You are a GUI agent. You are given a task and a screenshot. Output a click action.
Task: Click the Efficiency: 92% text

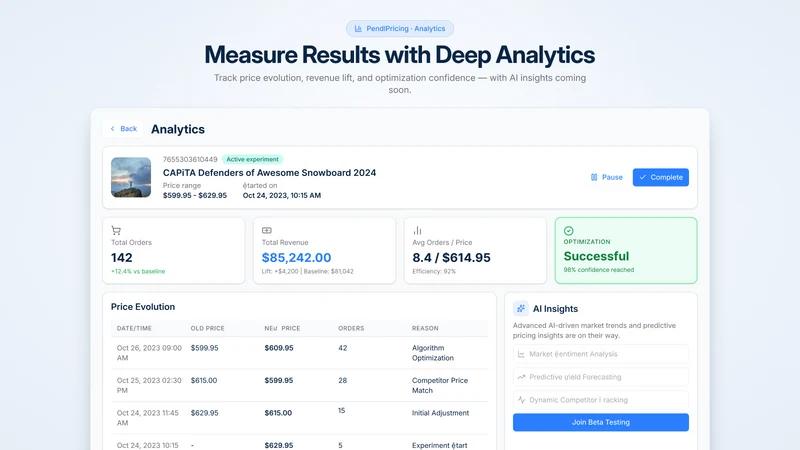(x=434, y=271)
